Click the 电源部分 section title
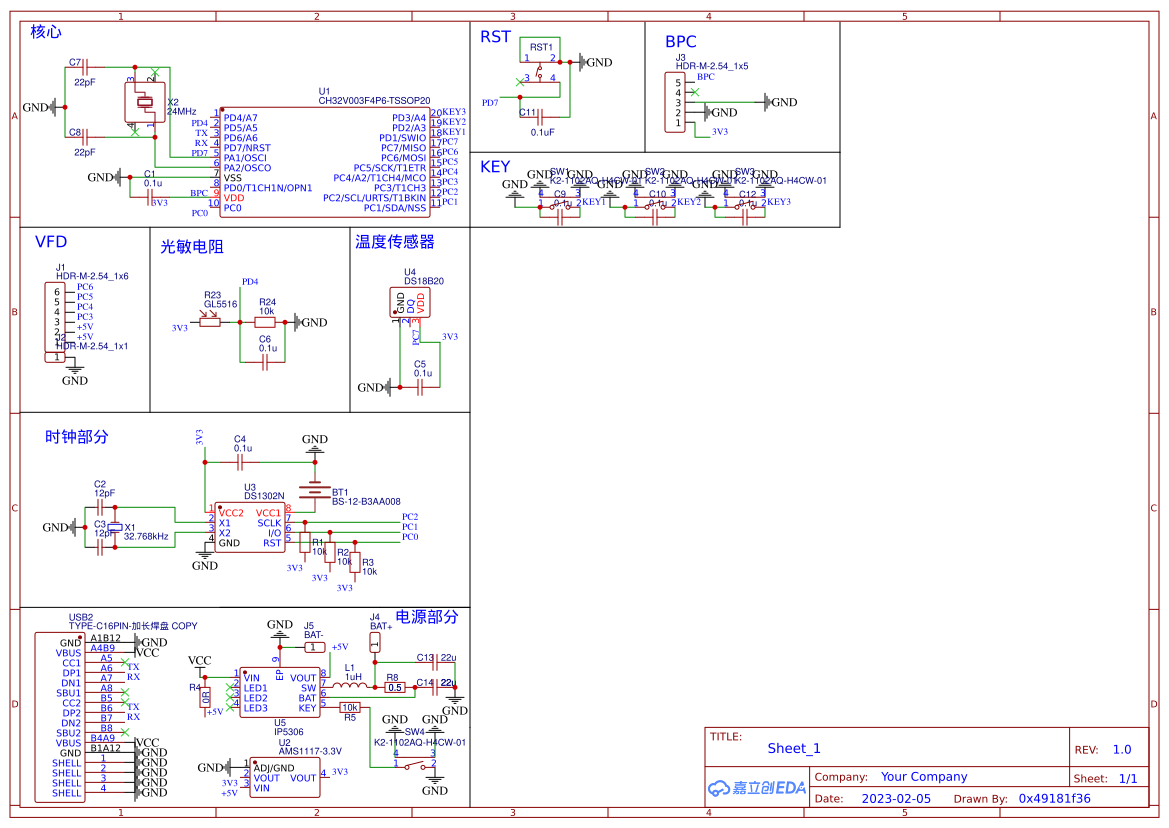Viewport: 1169px width, 828px height. tap(426, 617)
